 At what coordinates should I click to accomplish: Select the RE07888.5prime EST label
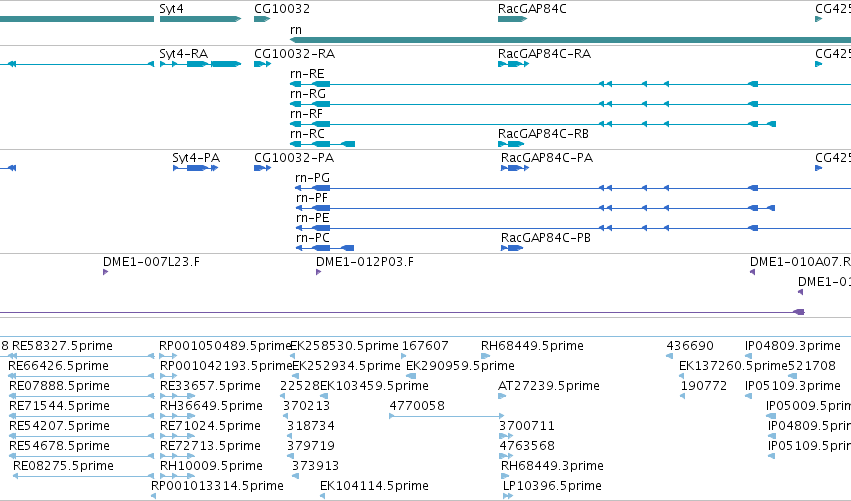59,386
